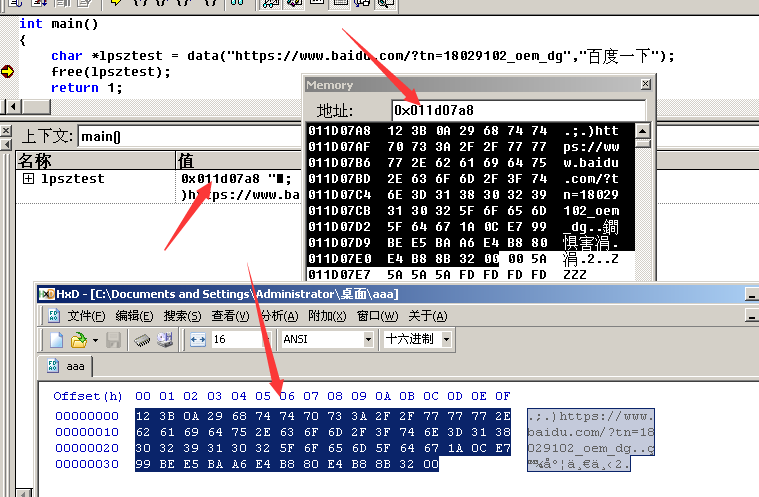The width and height of the screenshot is (759, 497).
Task: Click HxD new file toolbar icon
Action: click(x=57, y=340)
